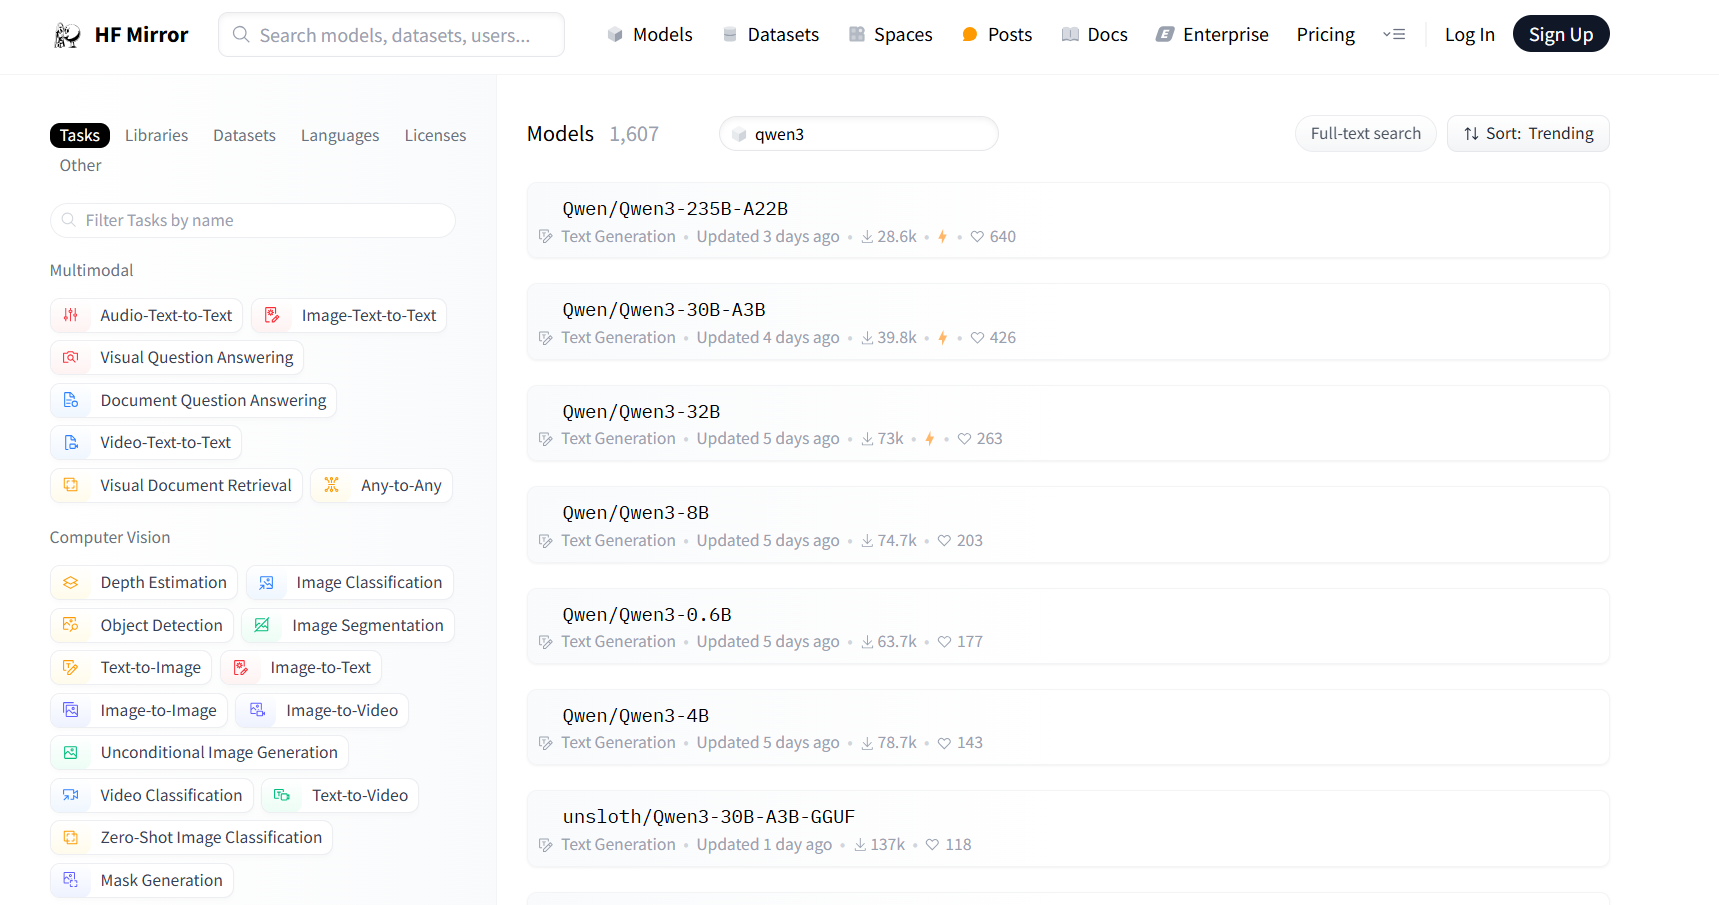Click the Video-Text-to-Text task icon
This screenshot has width=1719, height=905.
[71, 442]
